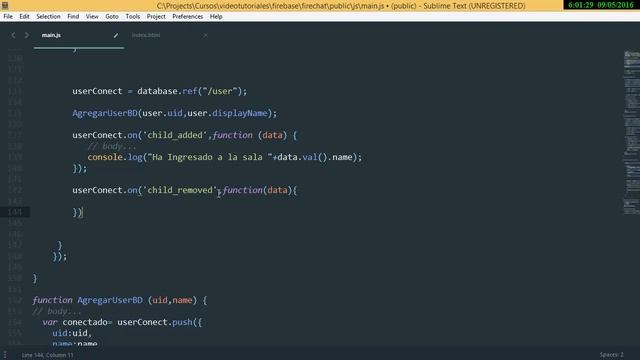Open the Edit menu
This screenshot has width=640, height=360.
click(x=24, y=16)
